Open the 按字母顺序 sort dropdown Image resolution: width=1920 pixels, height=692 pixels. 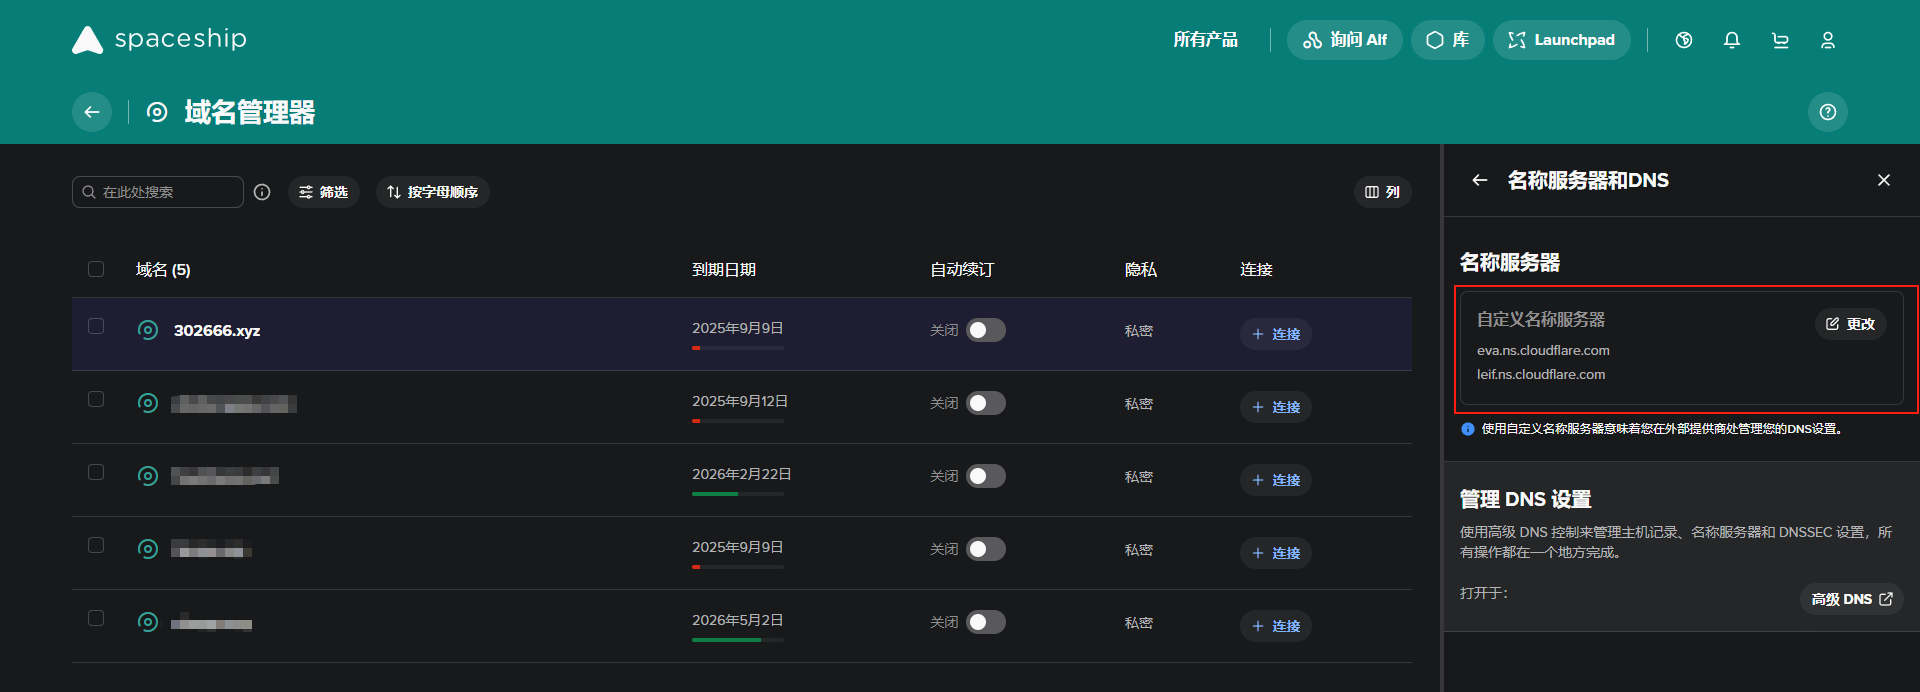432,192
